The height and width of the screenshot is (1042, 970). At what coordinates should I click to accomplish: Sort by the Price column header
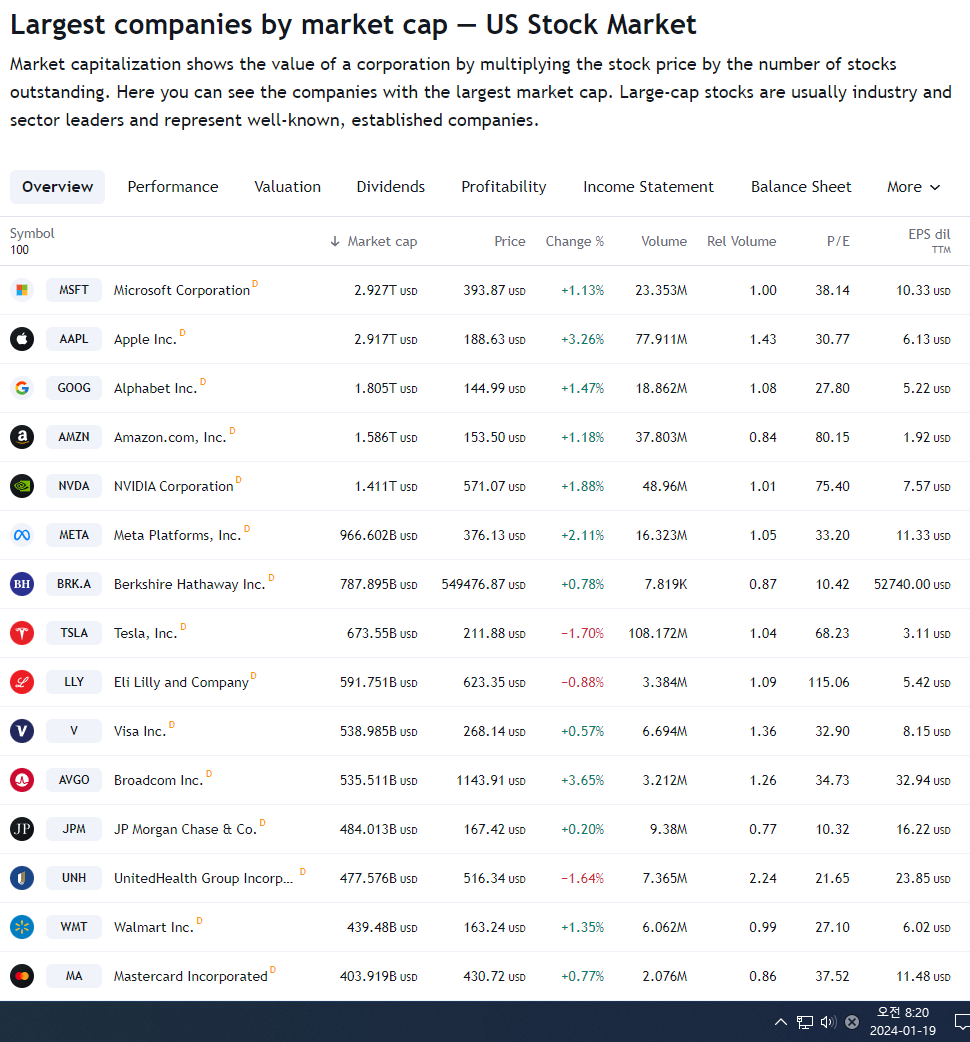point(510,241)
